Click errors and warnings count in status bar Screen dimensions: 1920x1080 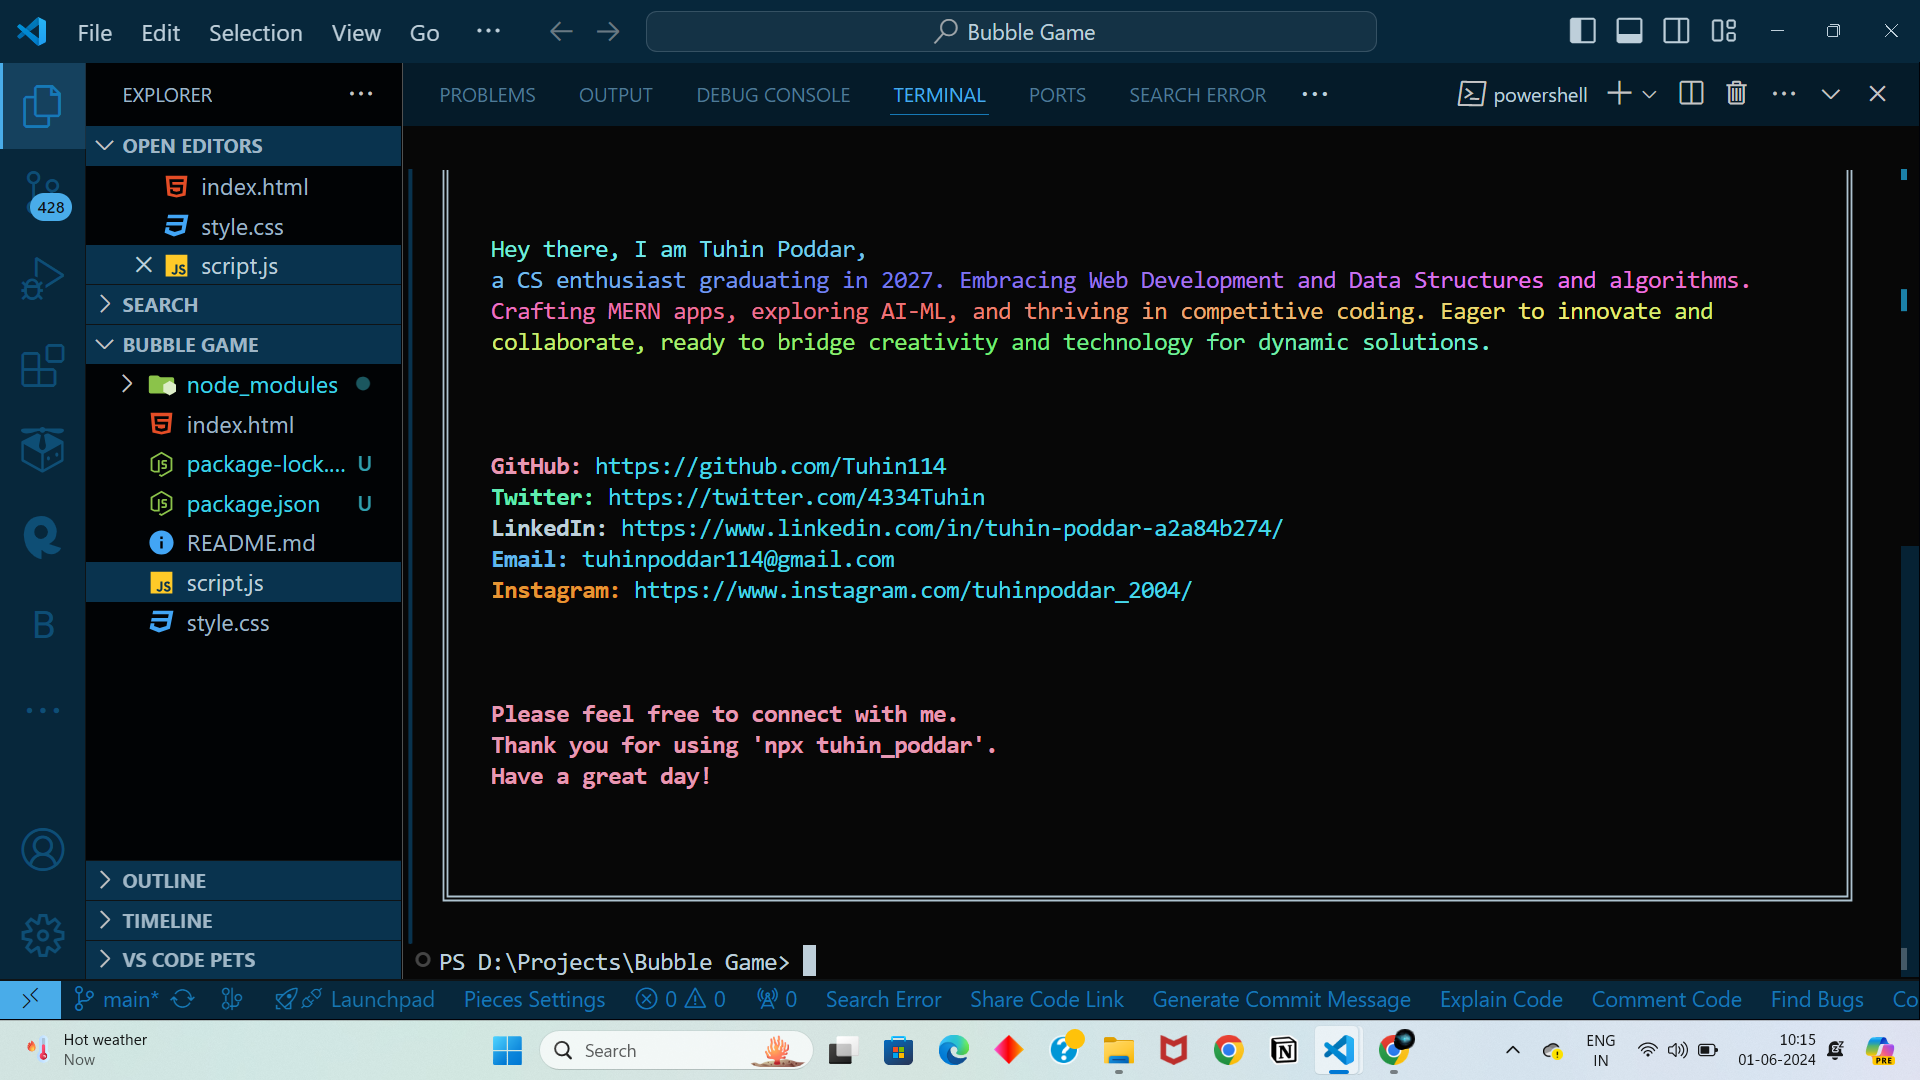tap(681, 999)
